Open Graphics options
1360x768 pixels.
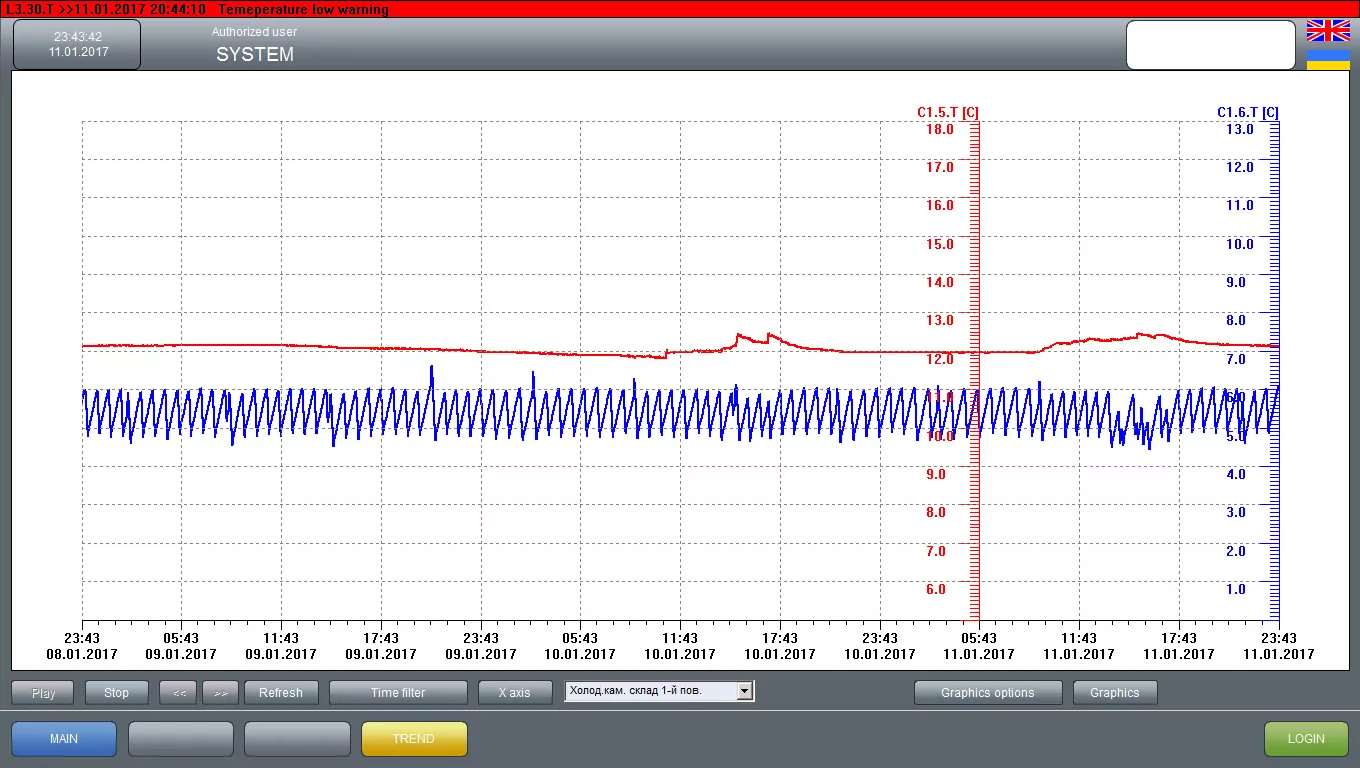987,693
